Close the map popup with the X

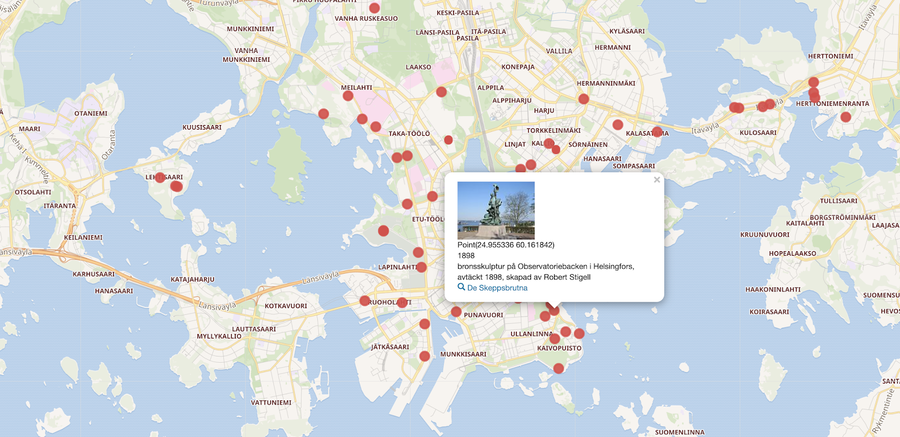click(x=657, y=181)
